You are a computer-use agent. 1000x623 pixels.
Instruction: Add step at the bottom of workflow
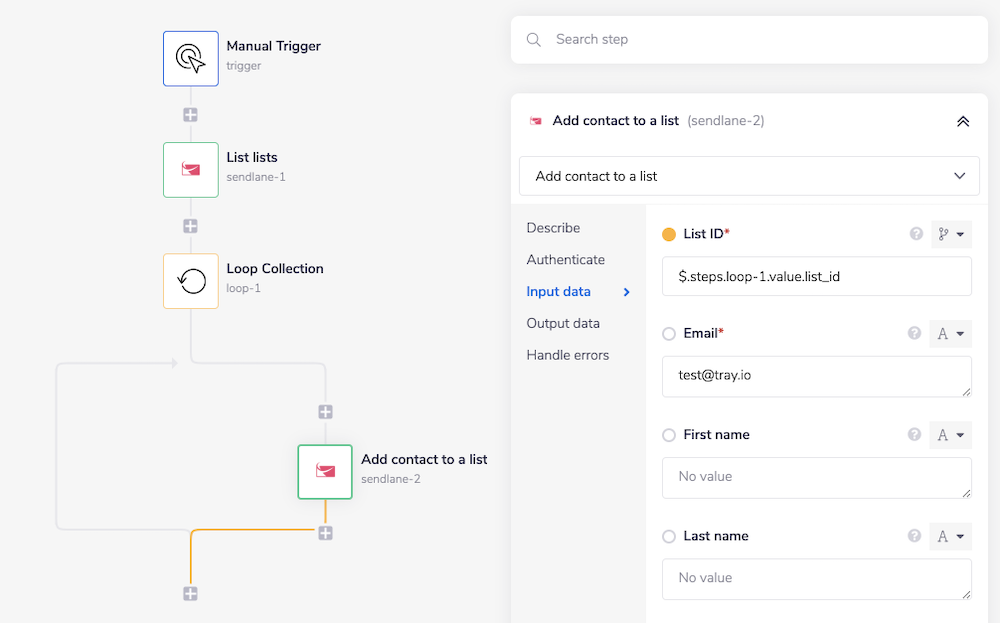click(190, 594)
